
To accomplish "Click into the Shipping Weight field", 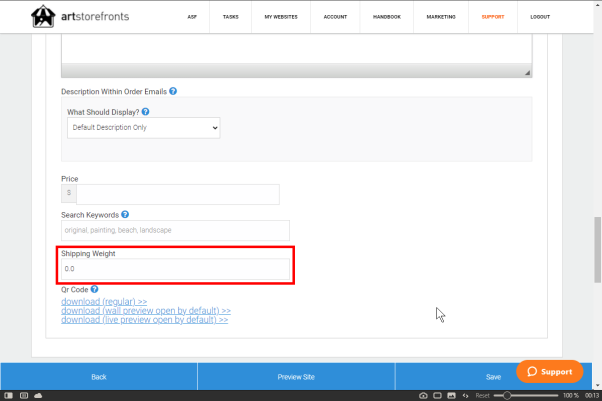I will tap(176, 269).
